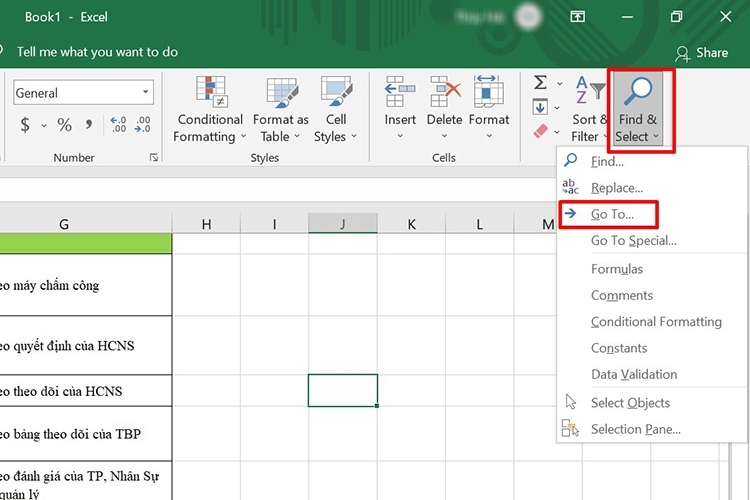
Task: Select column J header
Action: point(343,224)
